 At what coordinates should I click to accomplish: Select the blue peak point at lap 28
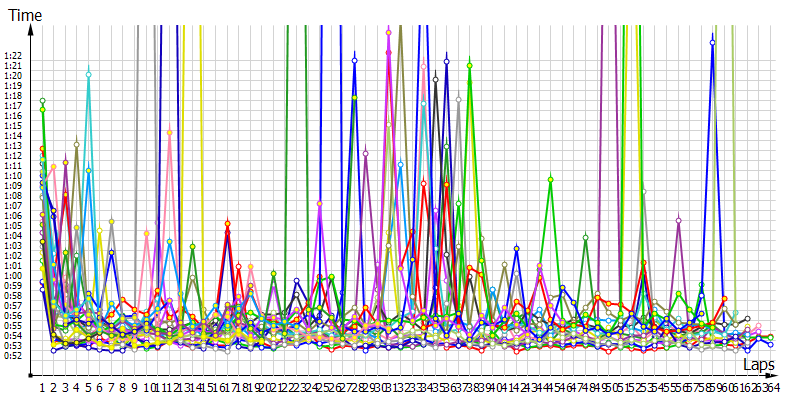click(354, 61)
